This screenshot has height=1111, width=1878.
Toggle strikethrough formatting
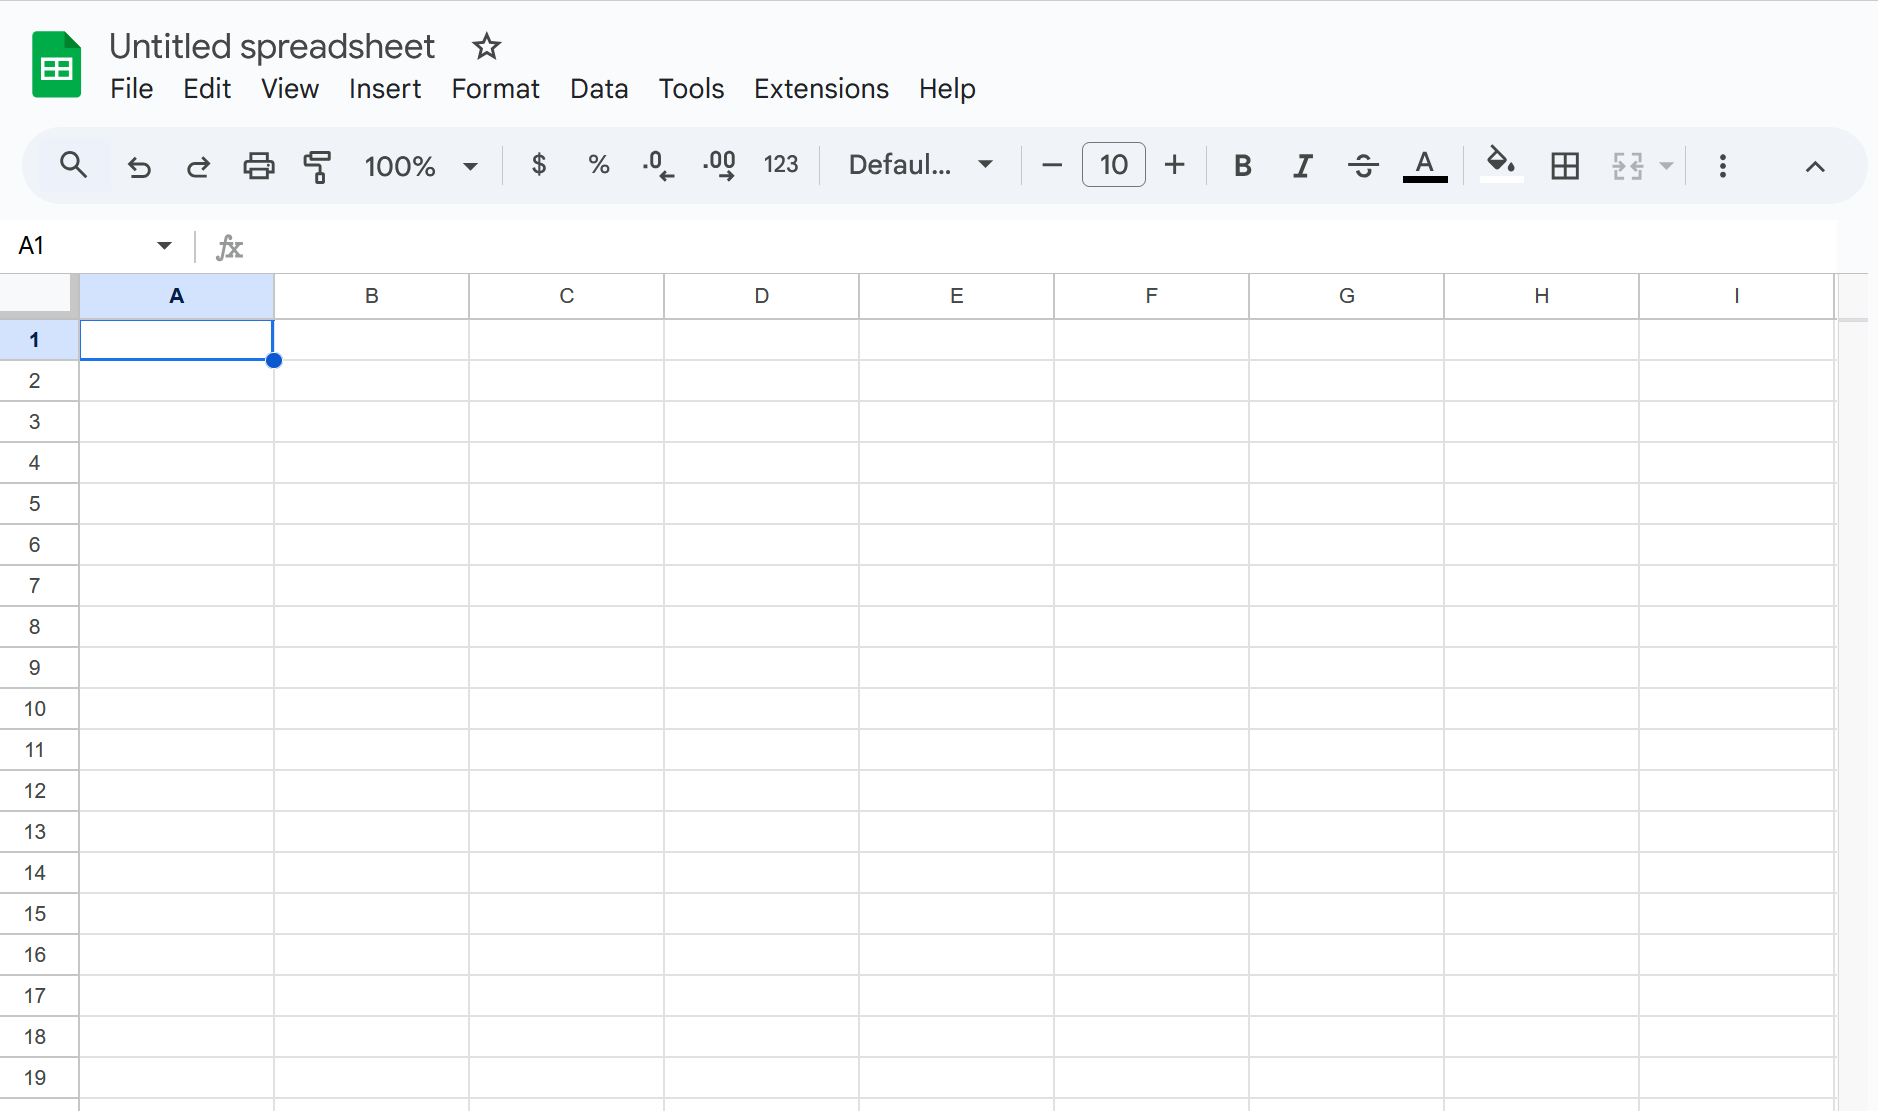[1363, 165]
